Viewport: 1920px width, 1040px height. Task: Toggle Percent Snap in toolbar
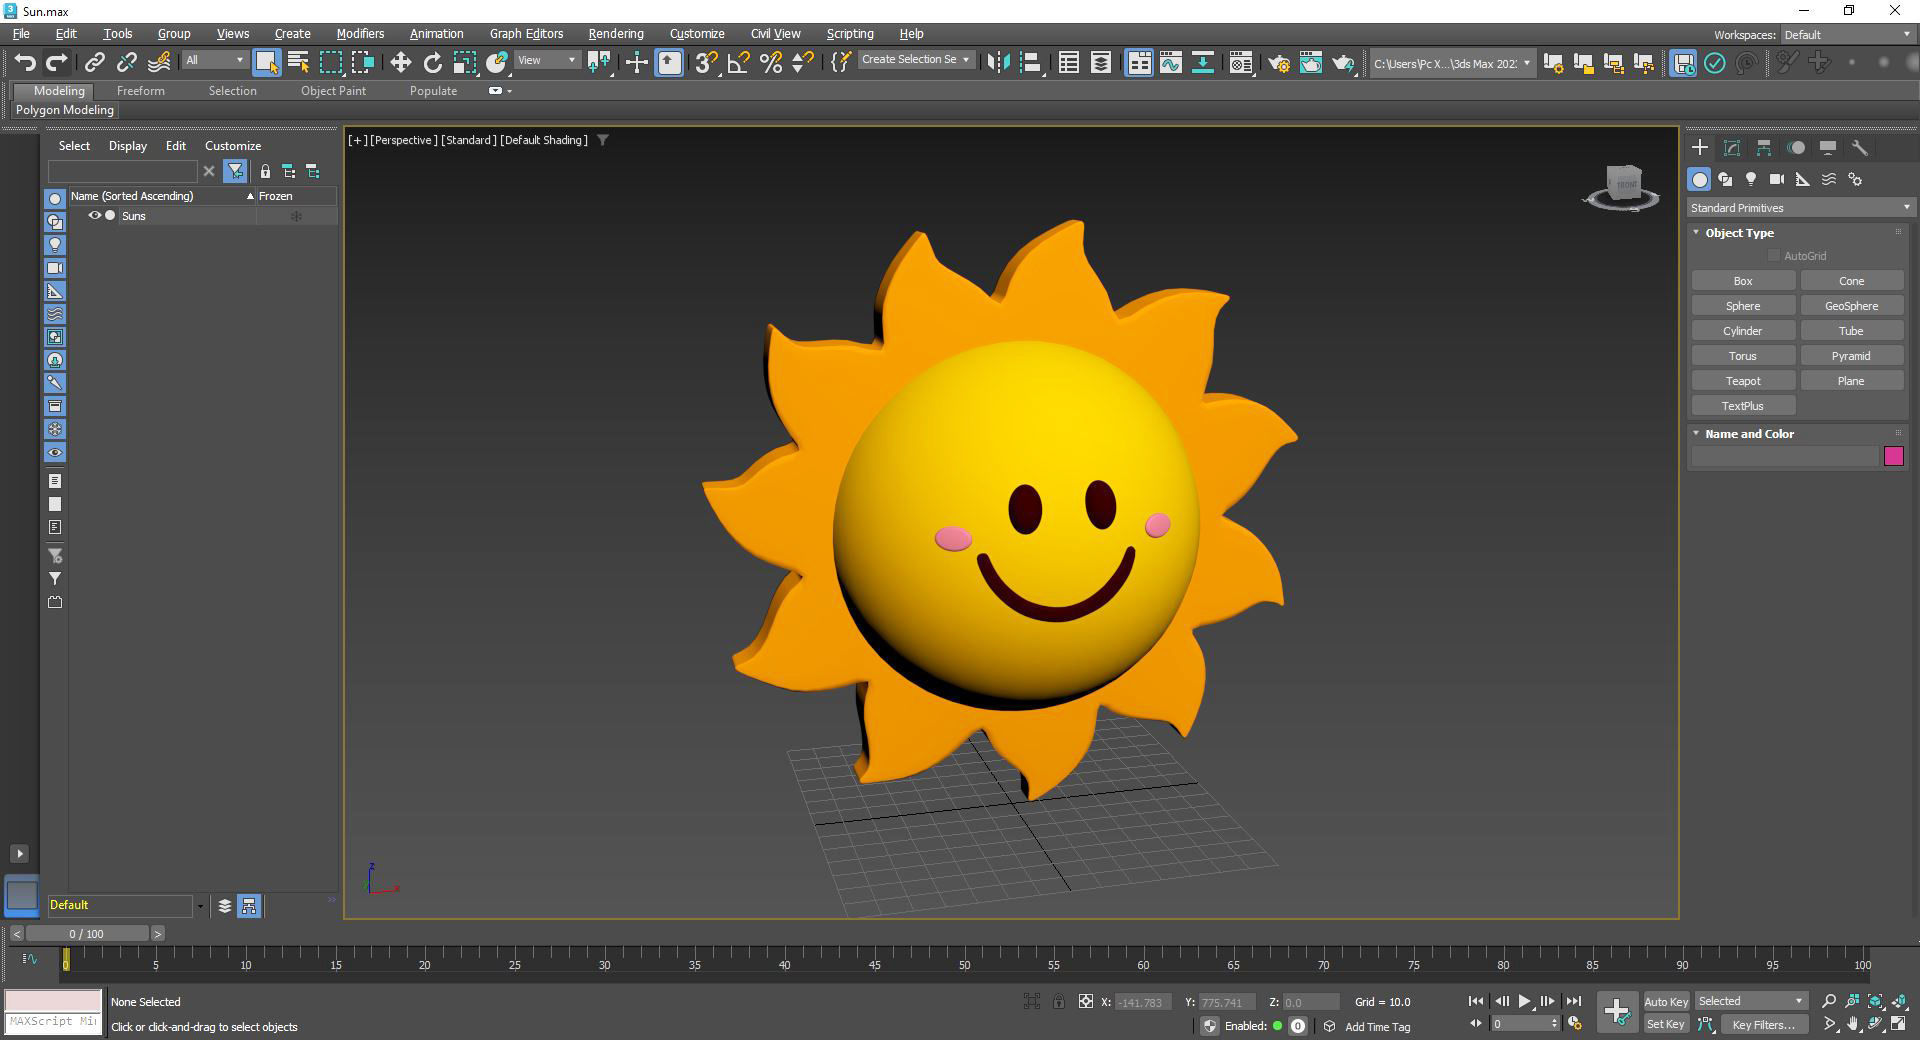tap(770, 63)
